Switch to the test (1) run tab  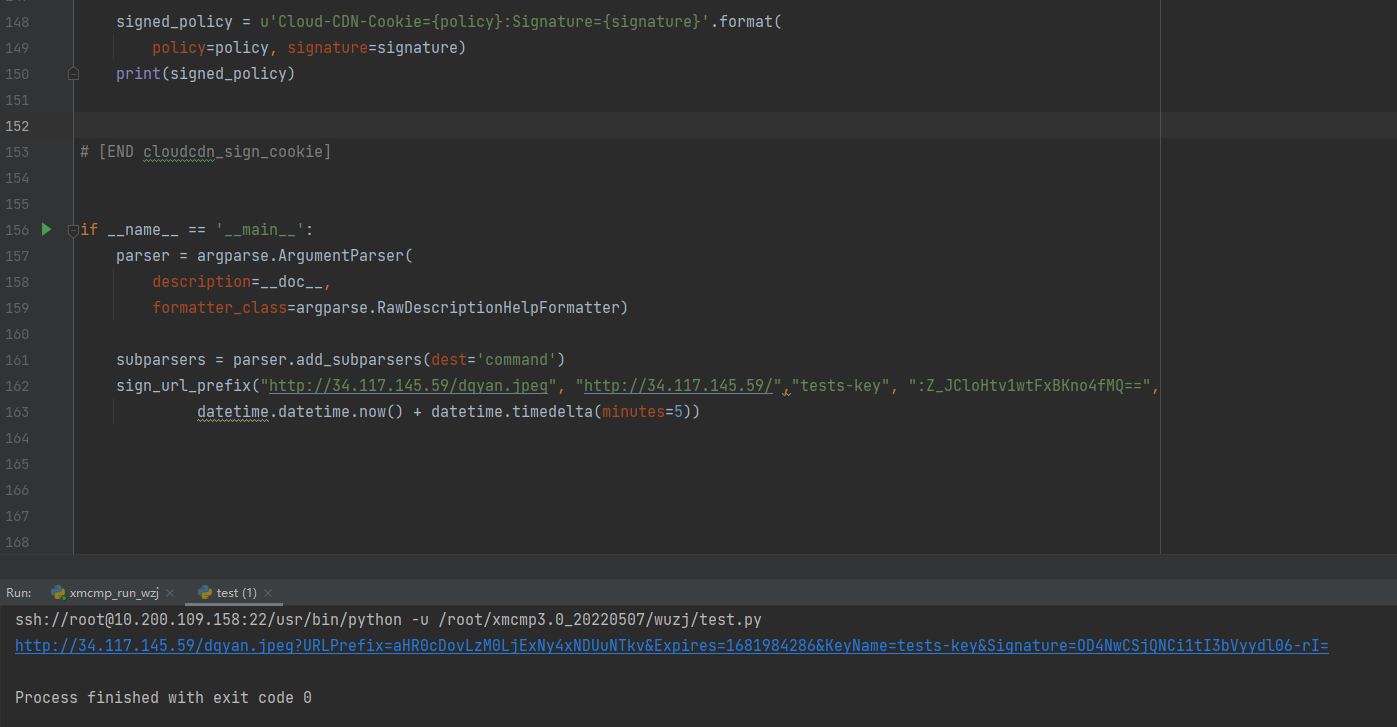(236, 593)
